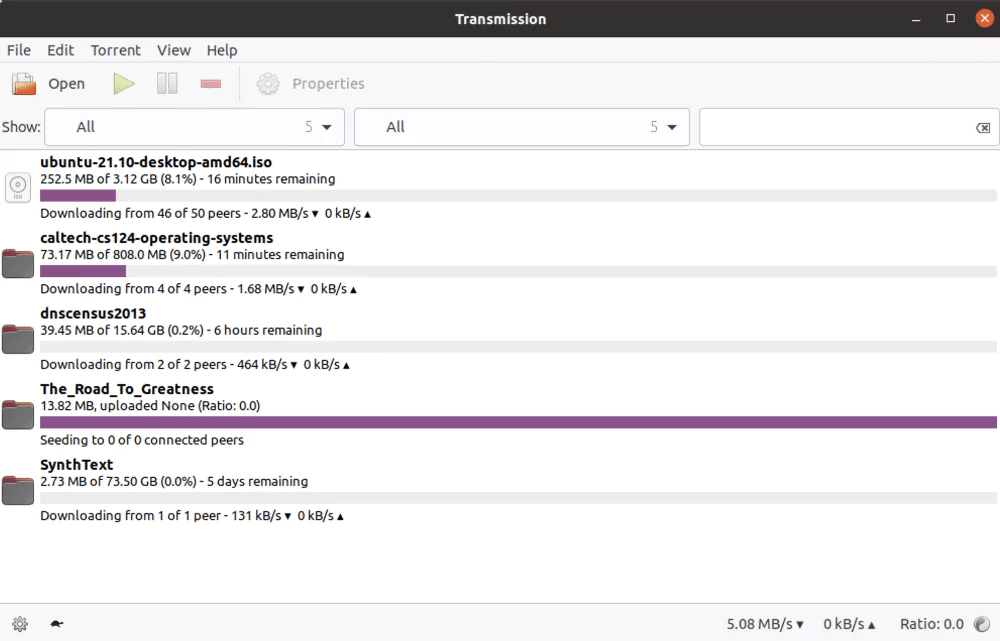This screenshot has width=1000, height=641.
Task: Open the Properties panel for the selected torrent
Action: click(310, 83)
